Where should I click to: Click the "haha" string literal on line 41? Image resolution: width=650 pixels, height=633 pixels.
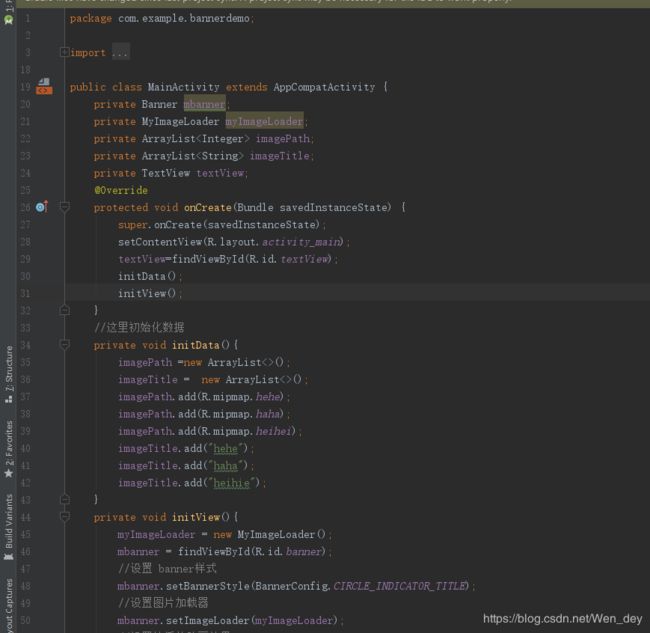[x=226, y=466]
